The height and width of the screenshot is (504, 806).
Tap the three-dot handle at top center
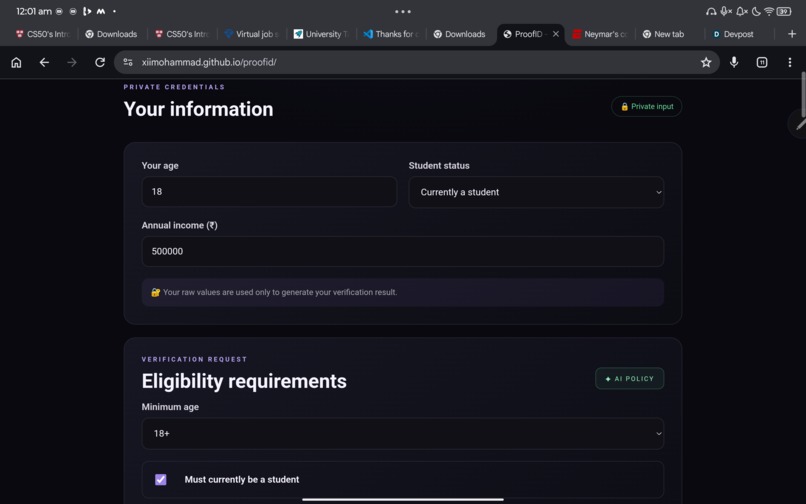[402, 11]
